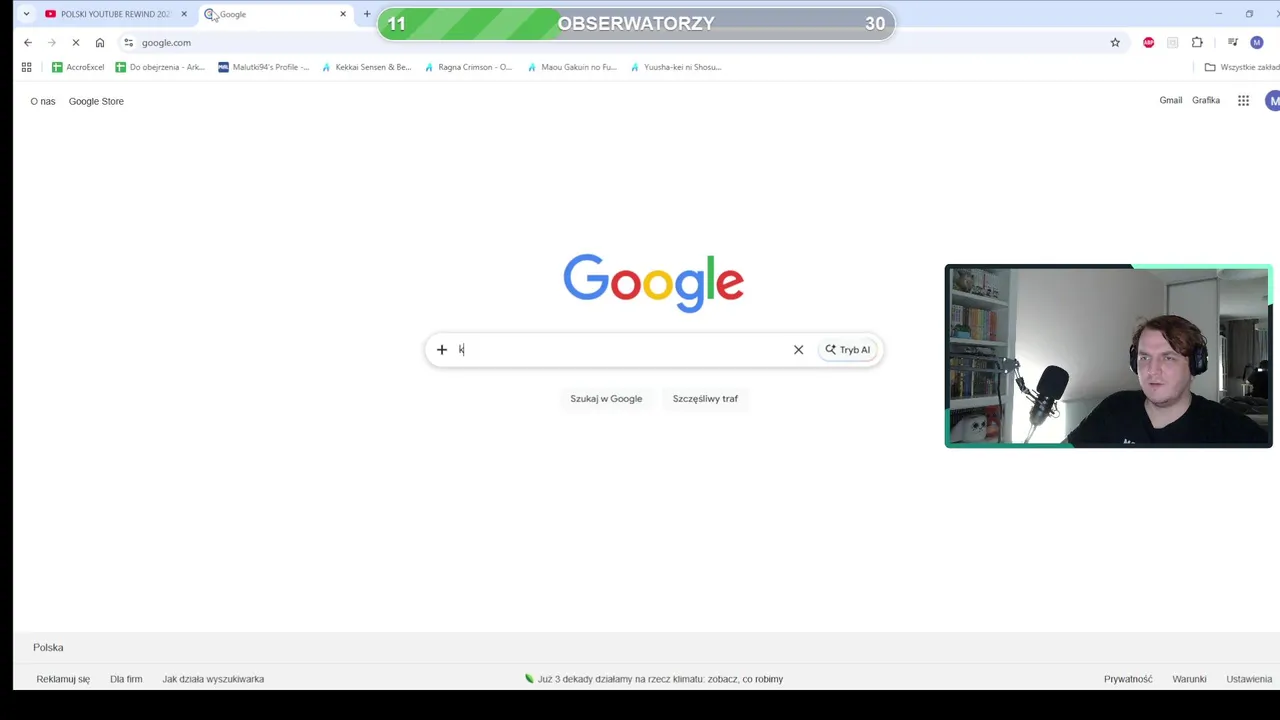The height and width of the screenshot is (720, 1280).
Task: Open the Yuusha-kei ni Shosu bookmark
Action: pos(675,67)
